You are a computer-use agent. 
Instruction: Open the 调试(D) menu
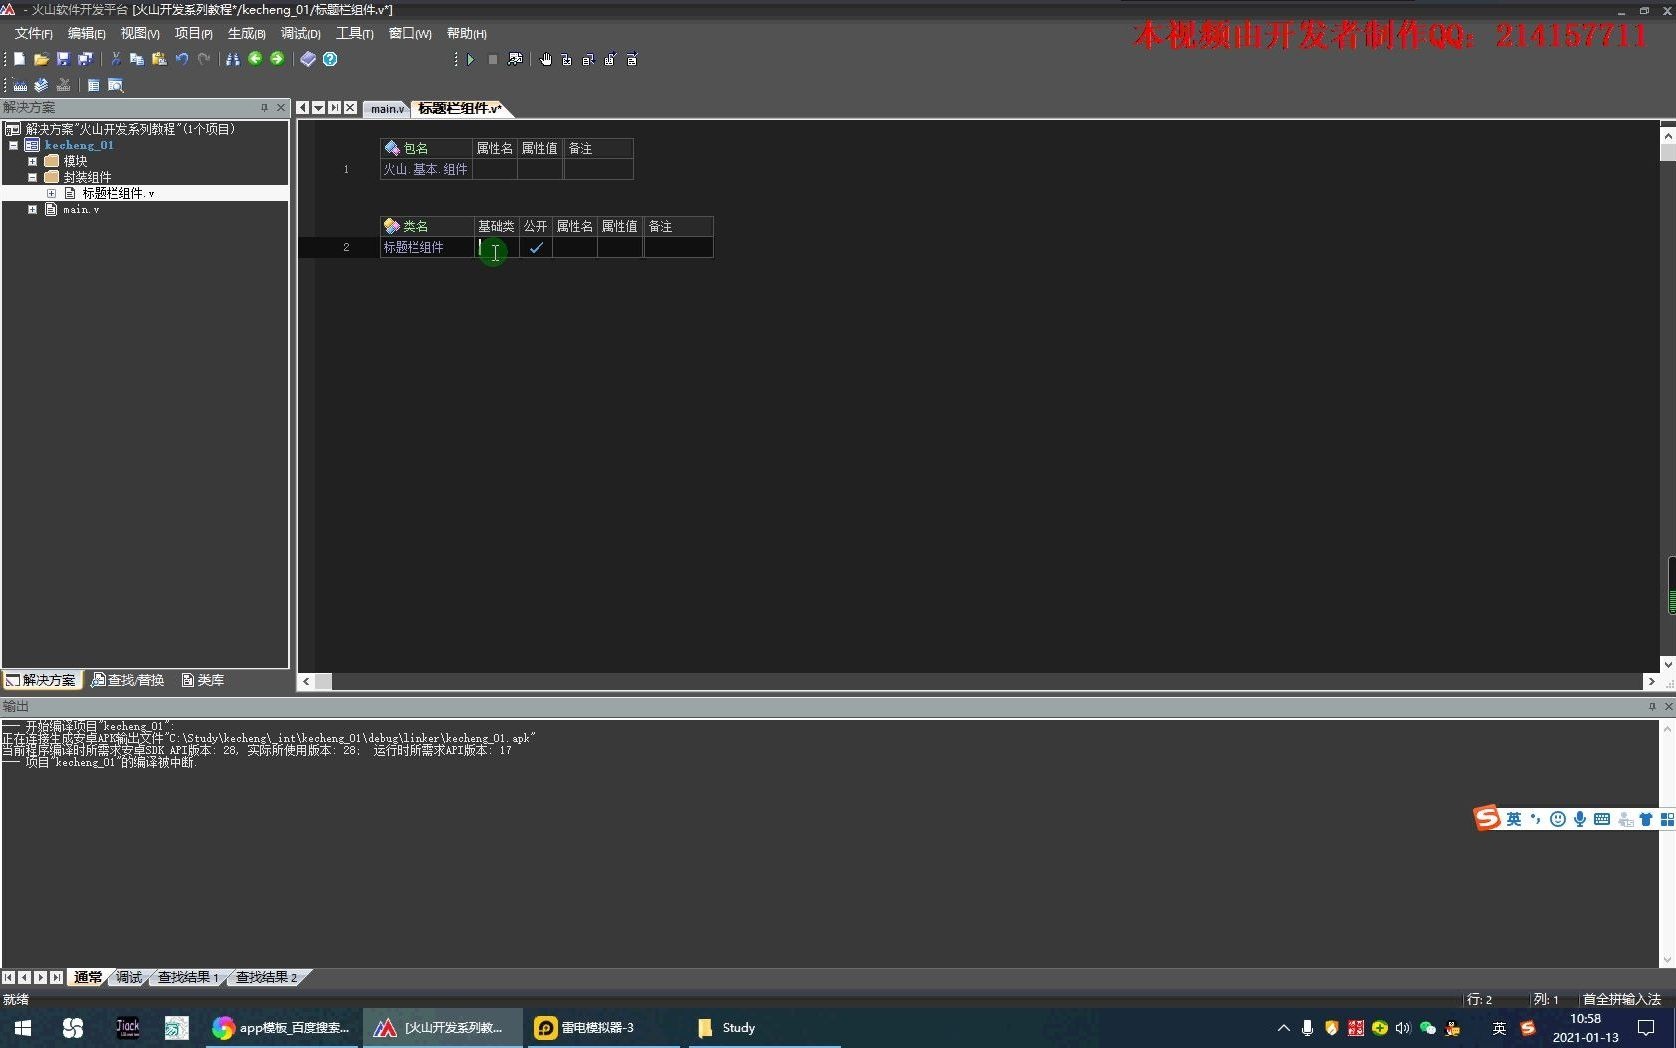click(x=300, y=34)
